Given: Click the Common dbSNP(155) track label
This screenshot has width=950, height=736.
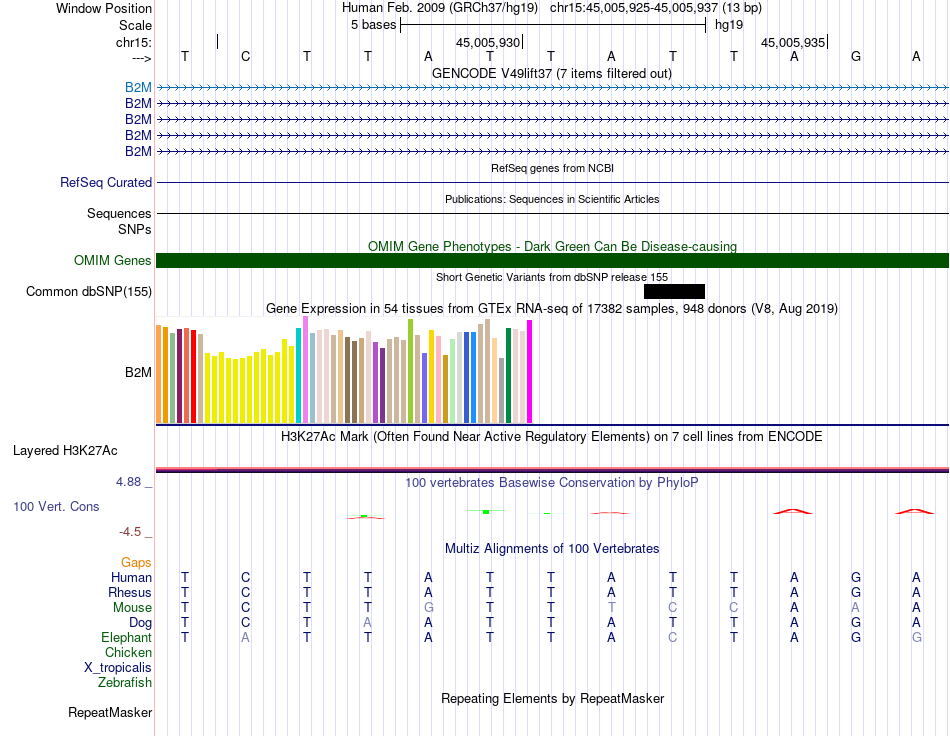Looking at the screenshot, I should 88,291.
